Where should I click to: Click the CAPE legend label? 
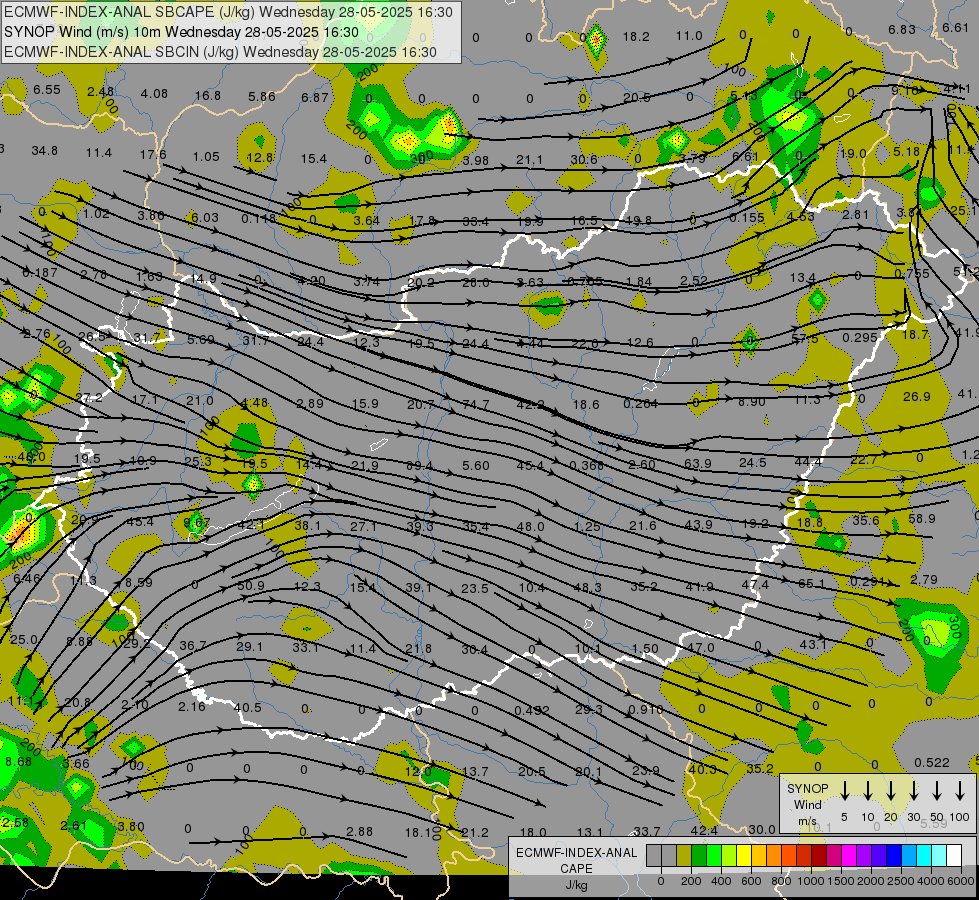[x=576, y=869]
